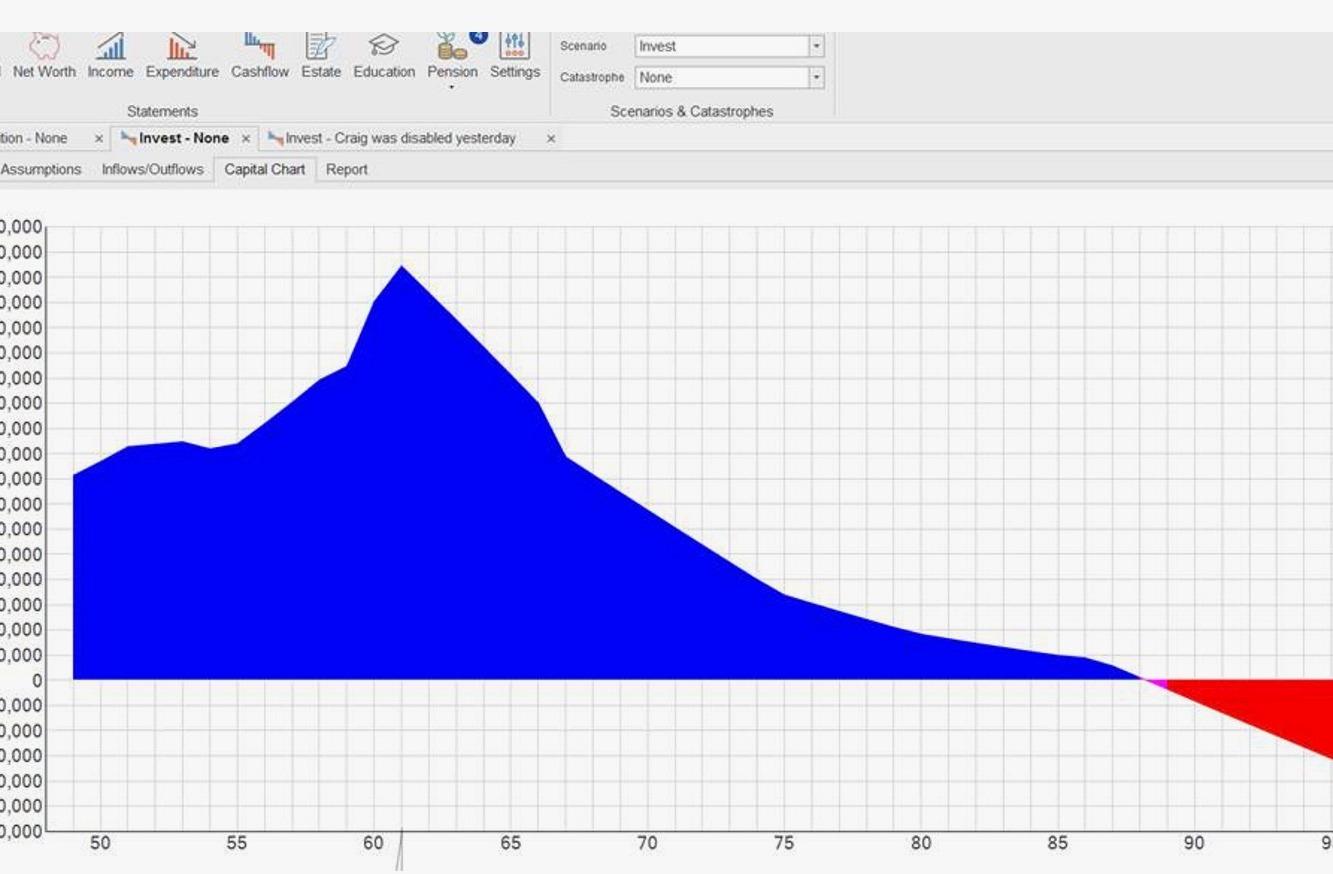Open the Settings sliders icon
1333x874 pixels.
(514, 47)
